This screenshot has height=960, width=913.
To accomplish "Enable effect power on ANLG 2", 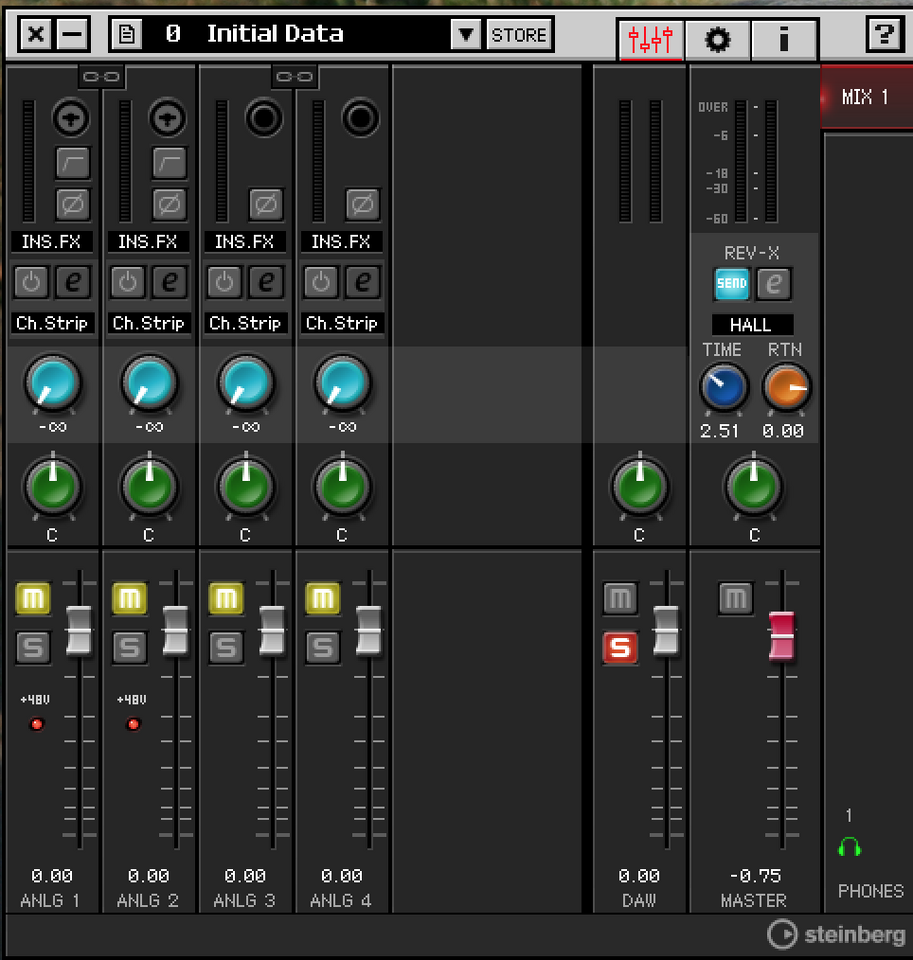I will tap(128, 282).
